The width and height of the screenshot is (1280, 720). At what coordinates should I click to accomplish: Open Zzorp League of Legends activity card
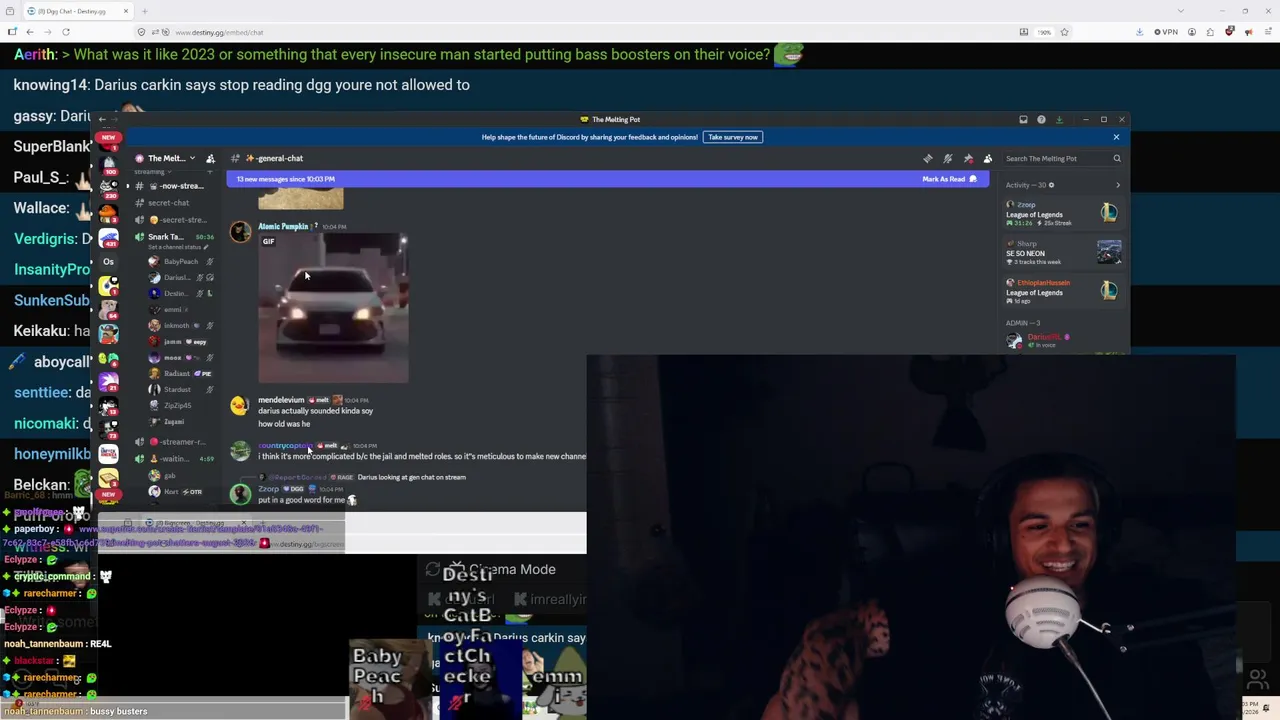coord(1063,214)
